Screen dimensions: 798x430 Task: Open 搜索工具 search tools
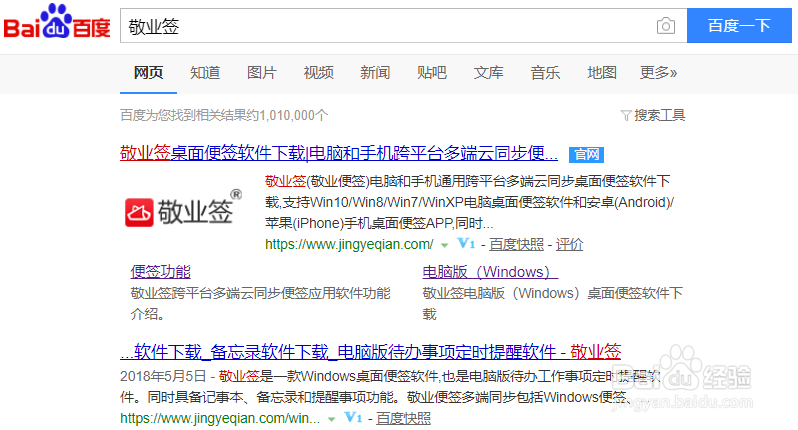(660, 116)
